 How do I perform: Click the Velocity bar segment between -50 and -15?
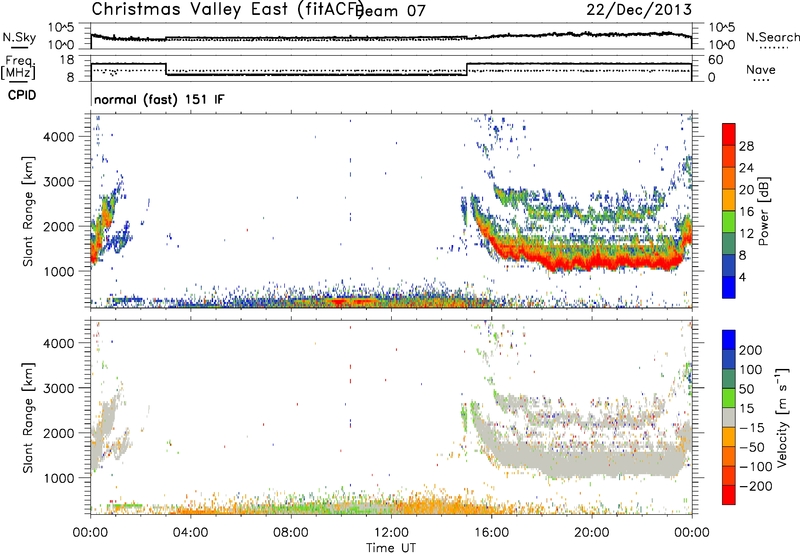click(x=729, y=437)
